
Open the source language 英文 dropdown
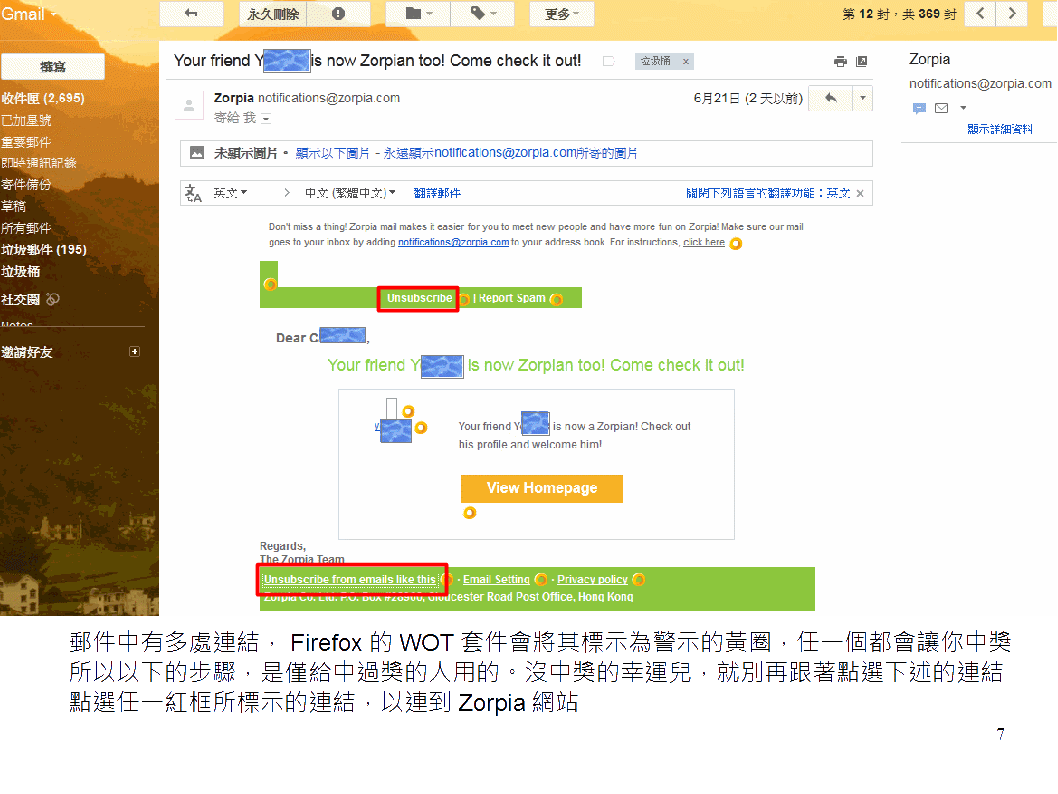[x=231, y=193]
